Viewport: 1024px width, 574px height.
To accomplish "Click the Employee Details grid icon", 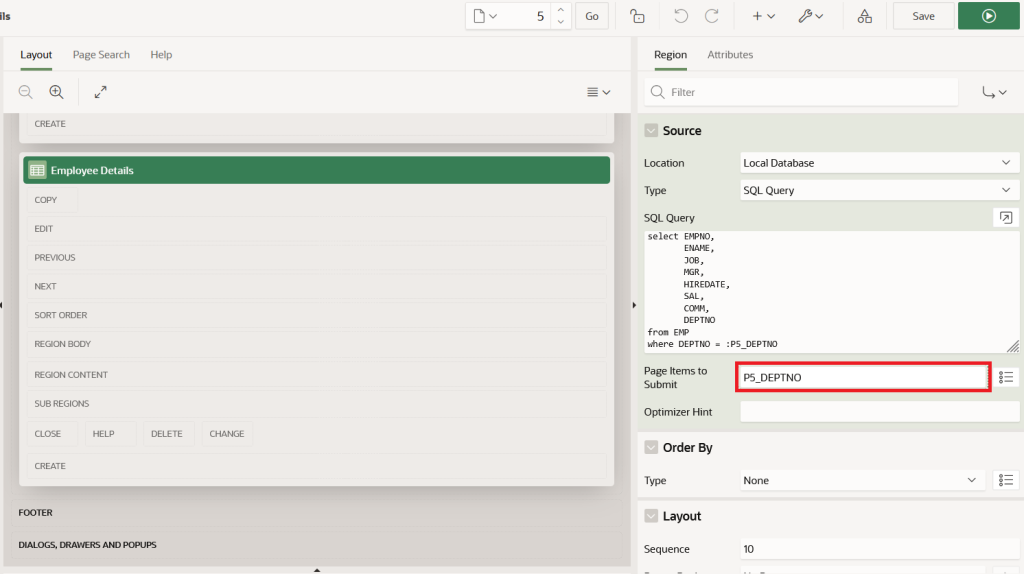I will (x=37, y=170).
